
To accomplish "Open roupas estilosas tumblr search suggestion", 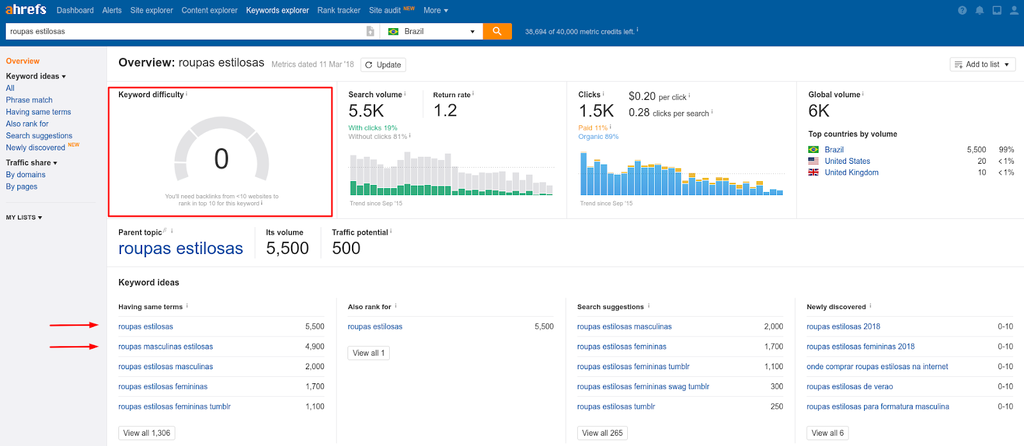I will pos(616,406).
